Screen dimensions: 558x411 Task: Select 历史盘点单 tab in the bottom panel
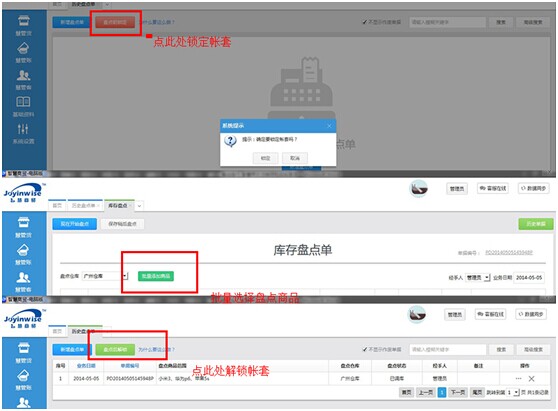tap(84, 331)
